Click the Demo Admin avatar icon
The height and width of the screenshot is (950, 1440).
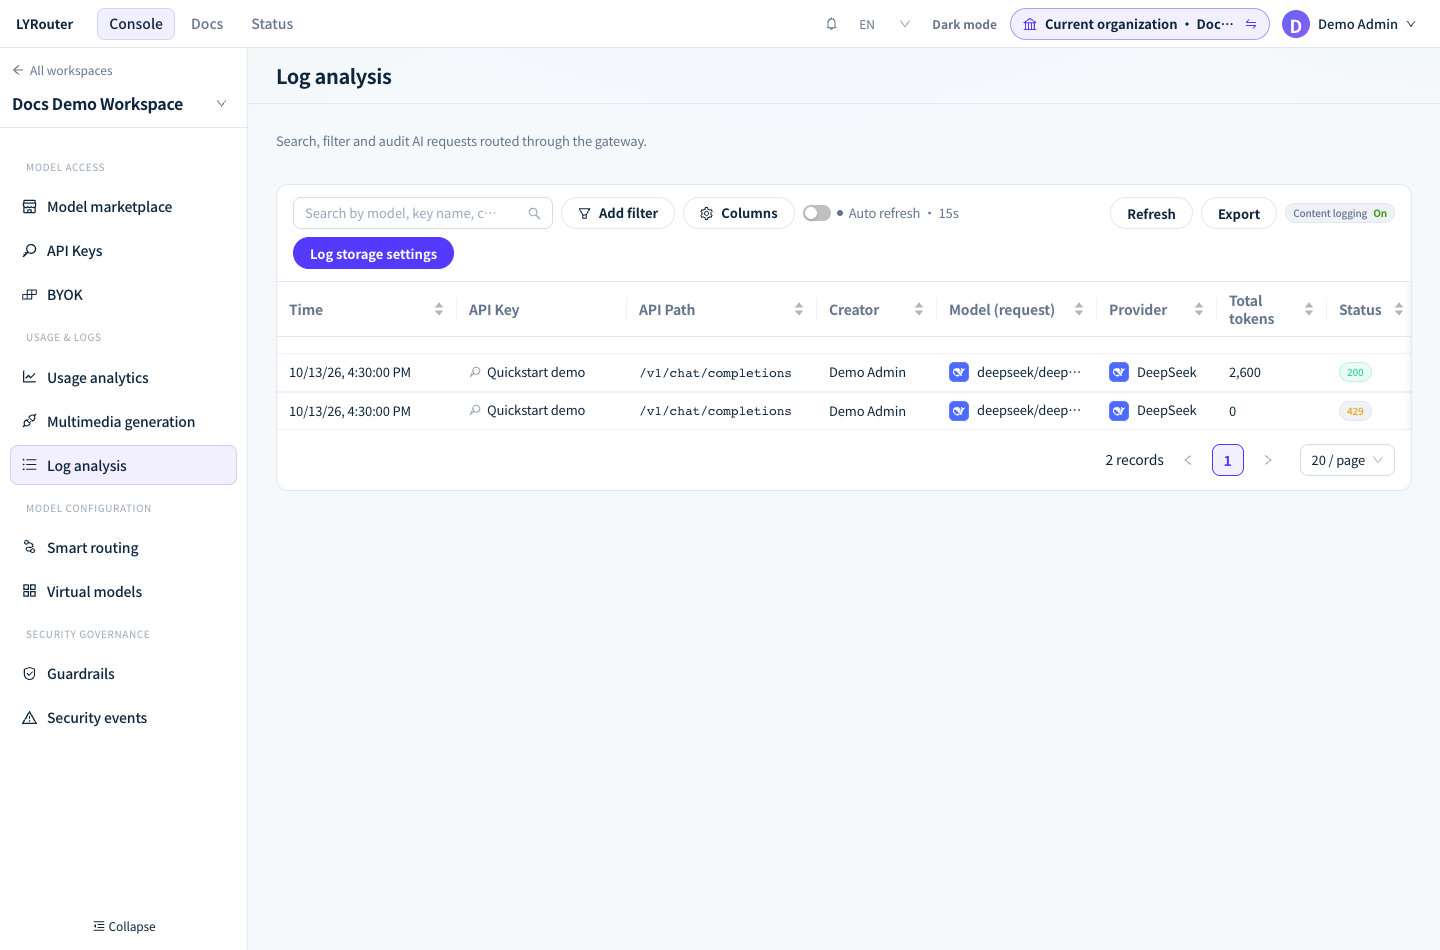coord(1296,24)
